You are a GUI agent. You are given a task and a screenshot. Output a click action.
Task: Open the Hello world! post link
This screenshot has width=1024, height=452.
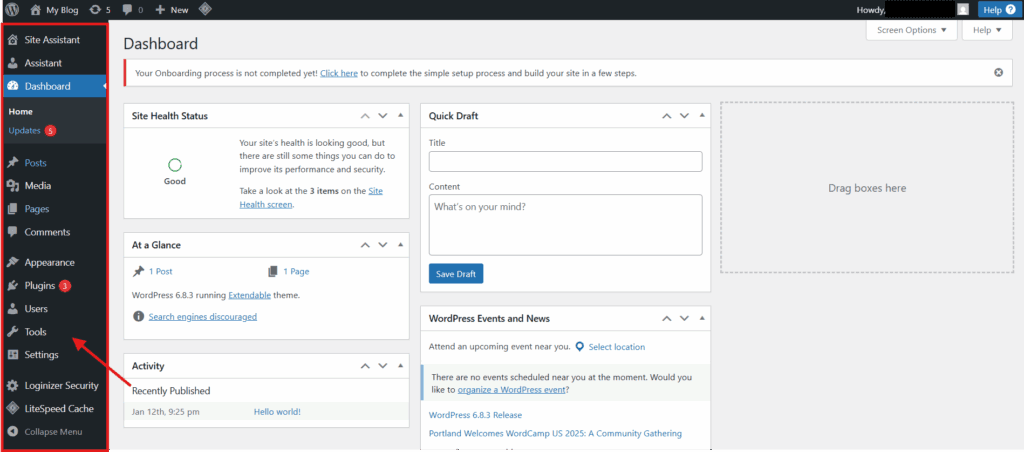pos(277,412)
